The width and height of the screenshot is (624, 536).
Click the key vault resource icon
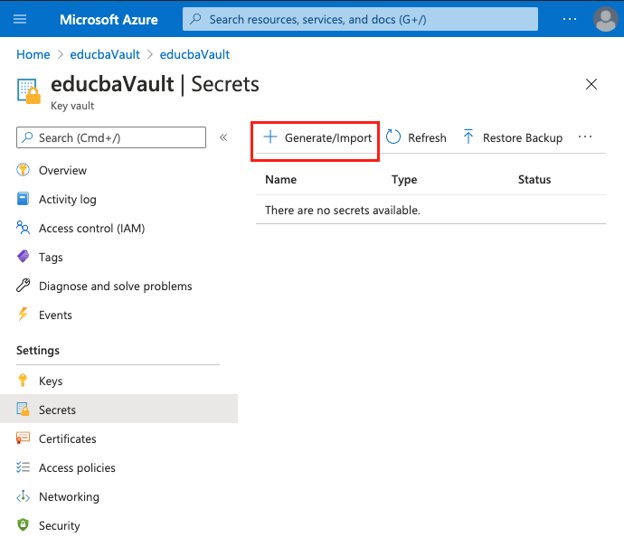tap(29, 91)
